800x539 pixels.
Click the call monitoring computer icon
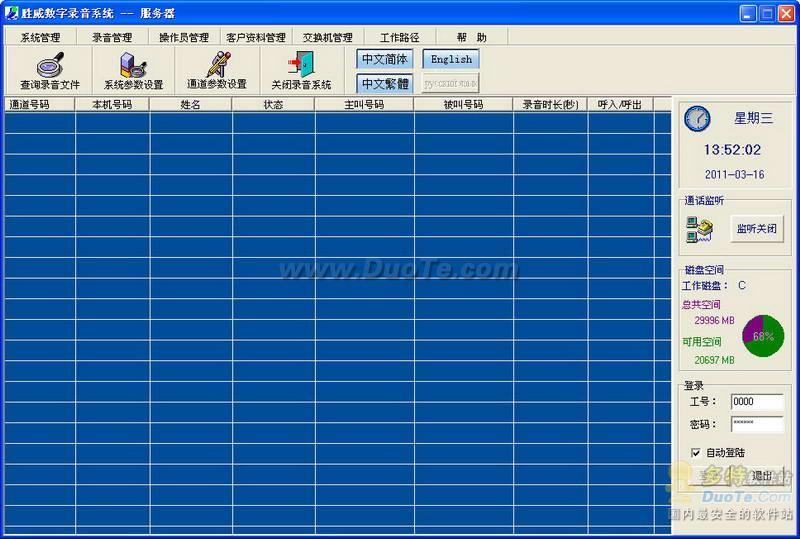(699, 229)
